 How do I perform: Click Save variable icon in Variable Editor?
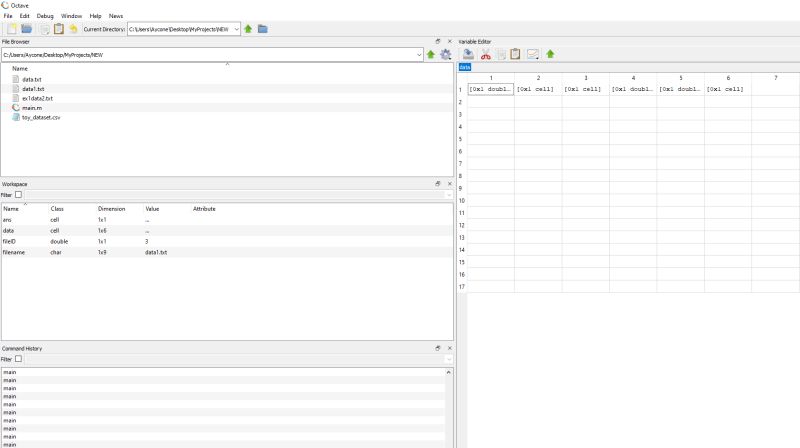tap(468, 54)
